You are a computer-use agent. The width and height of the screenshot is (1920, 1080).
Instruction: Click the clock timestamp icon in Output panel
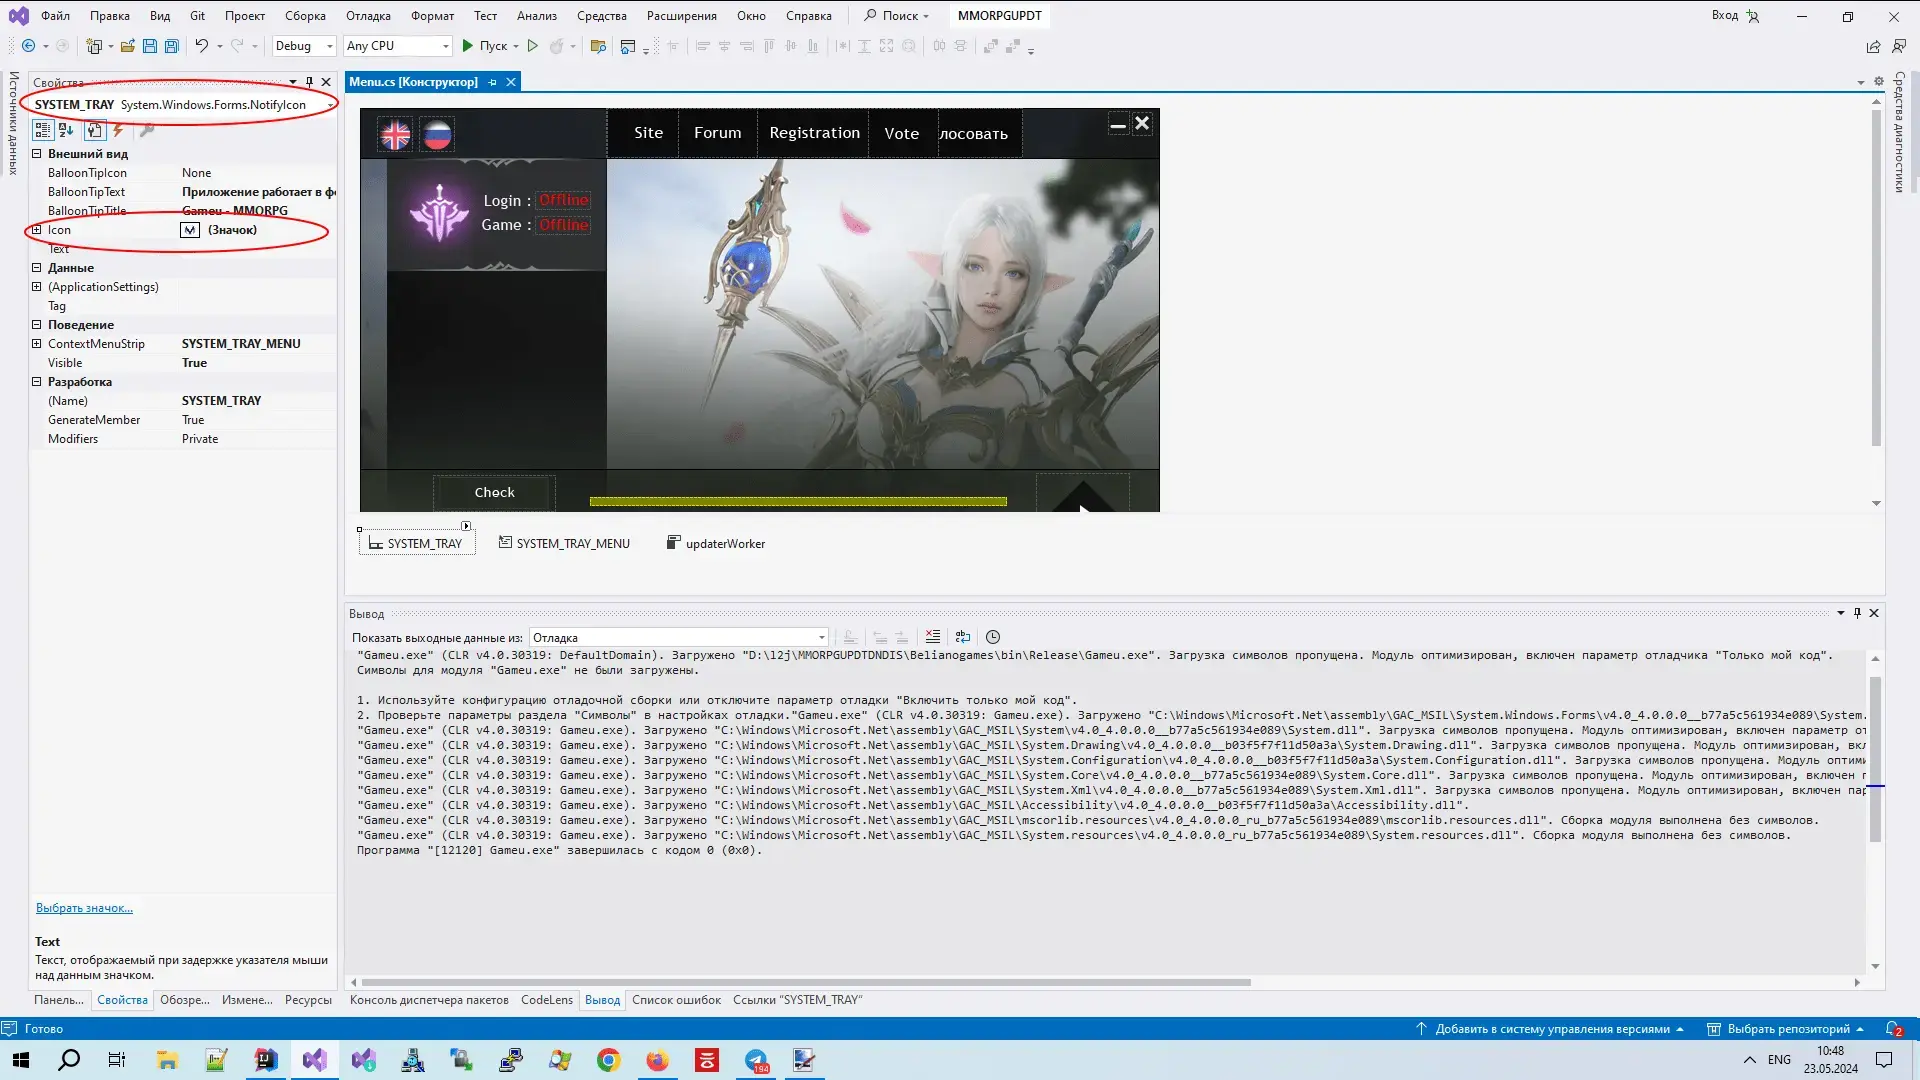[993, 637]
